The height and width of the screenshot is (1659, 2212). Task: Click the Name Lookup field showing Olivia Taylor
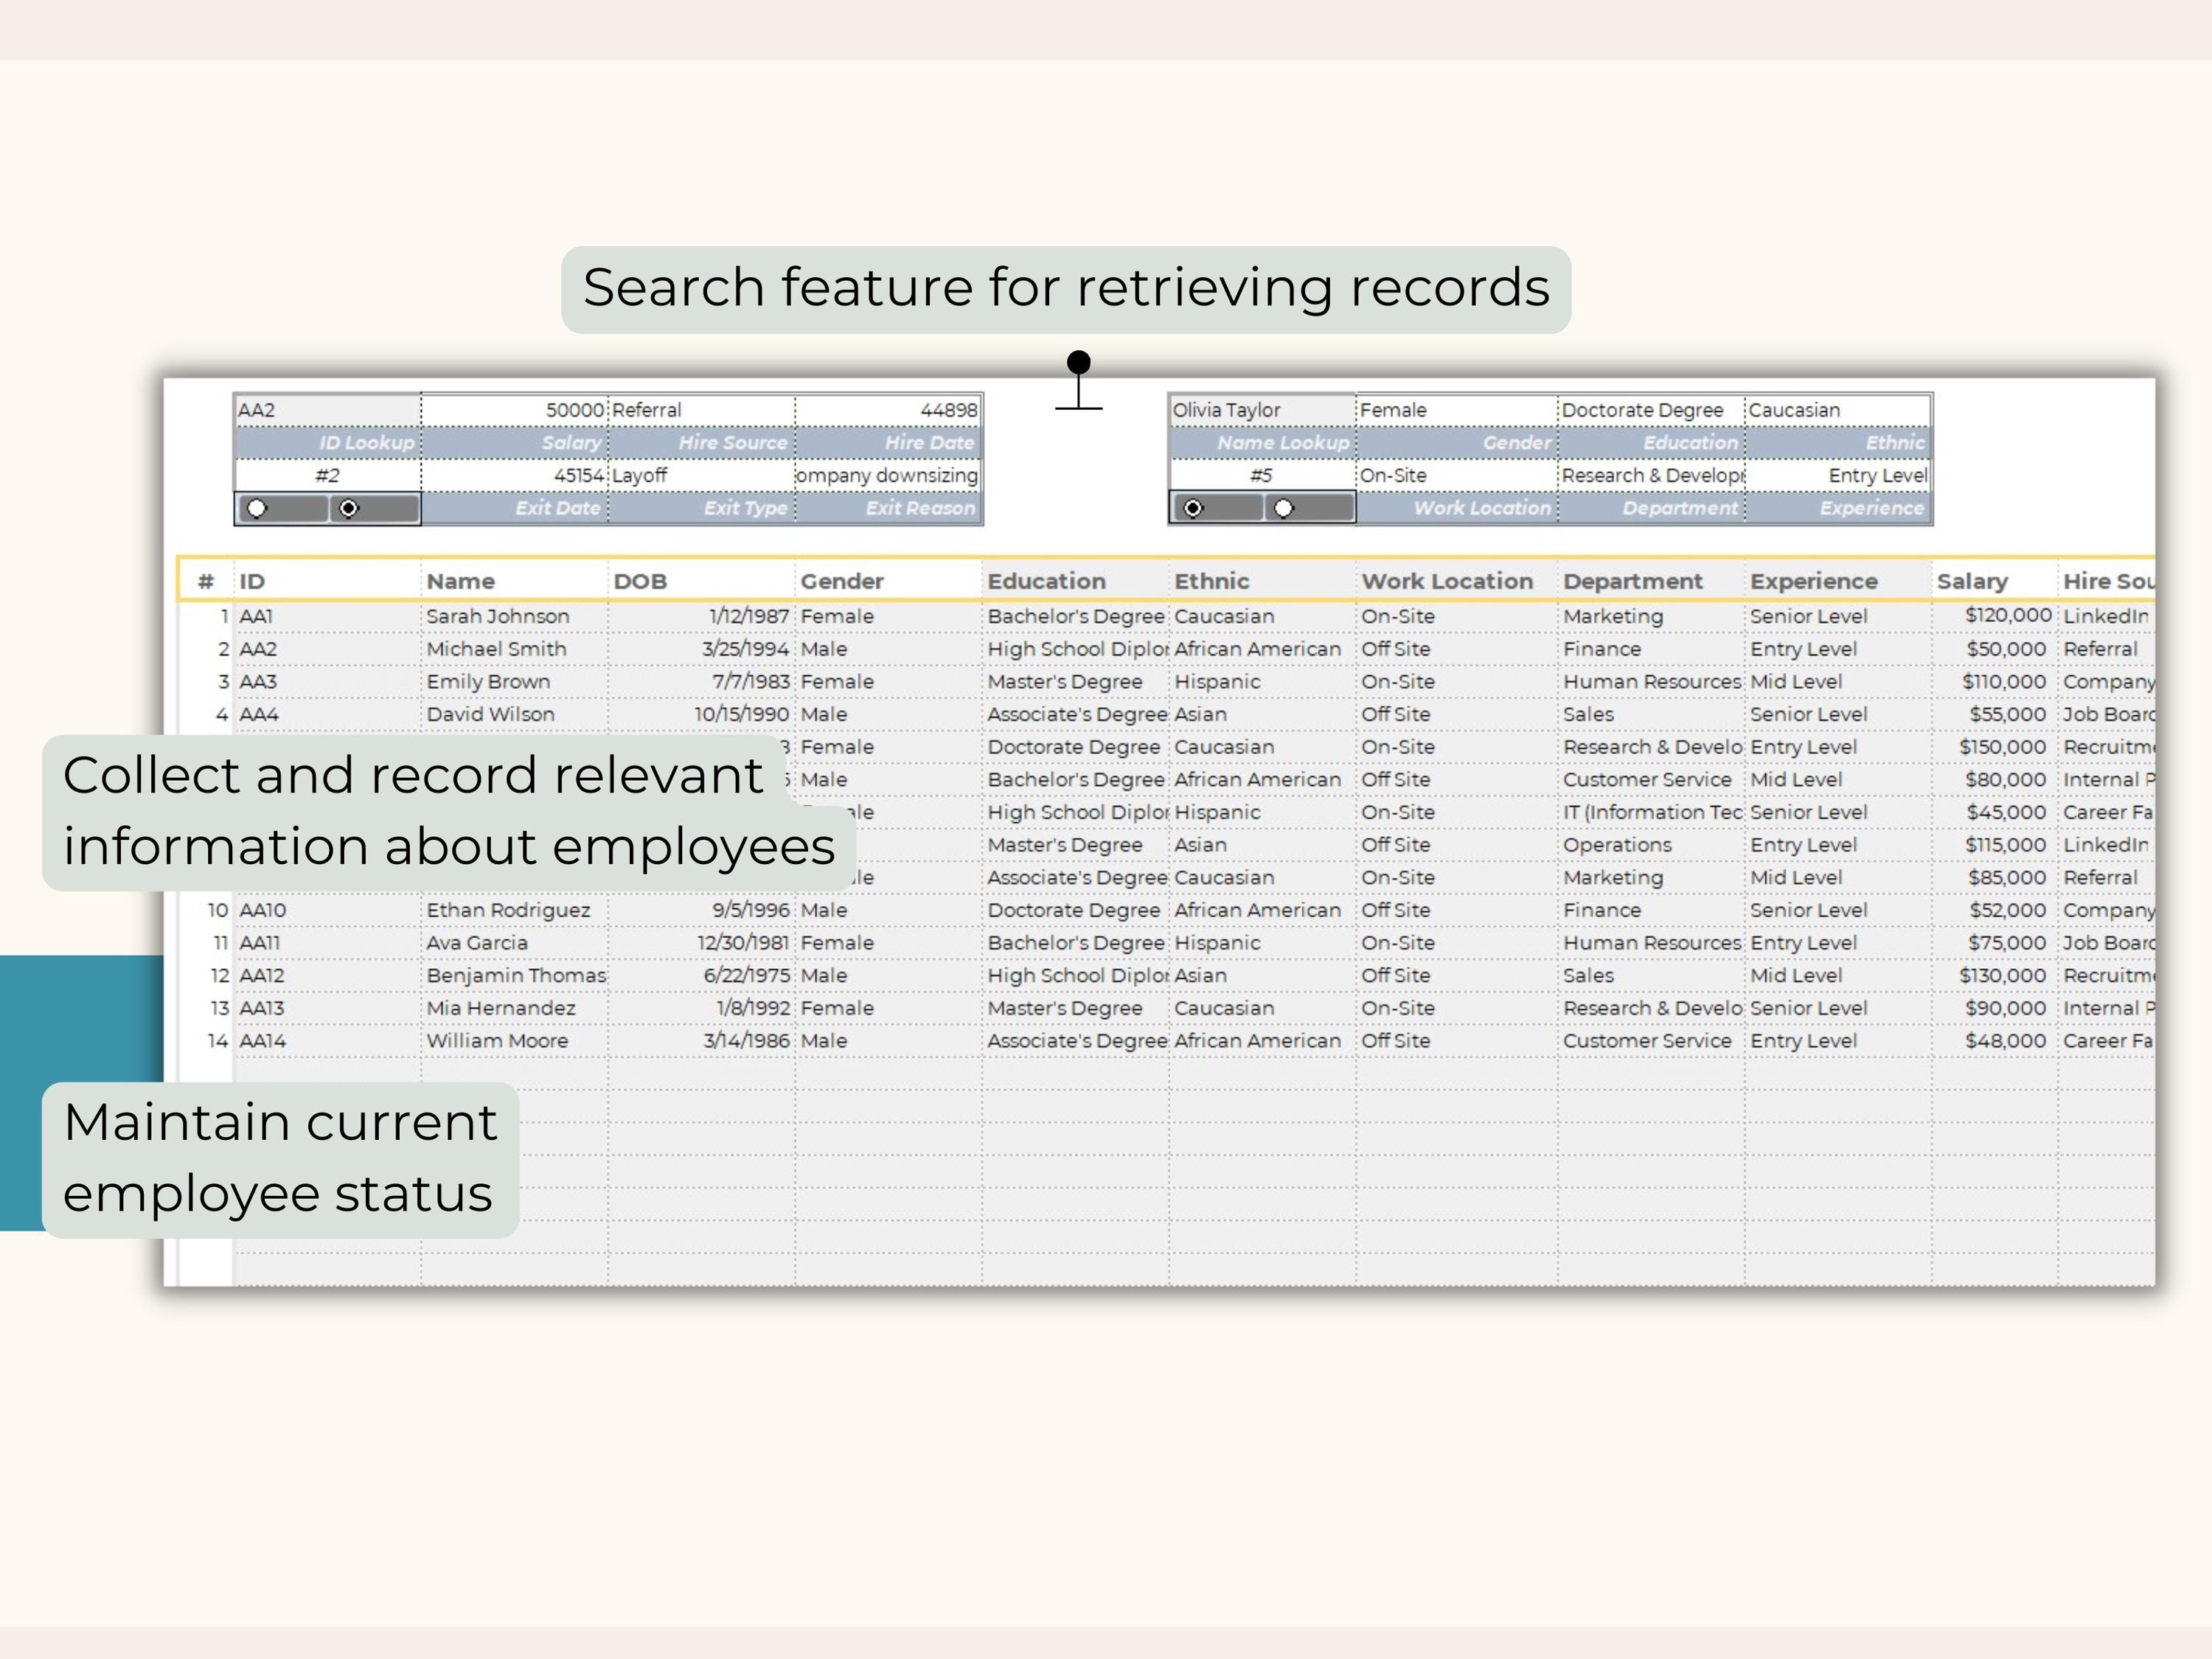(x=1262, y=410)
